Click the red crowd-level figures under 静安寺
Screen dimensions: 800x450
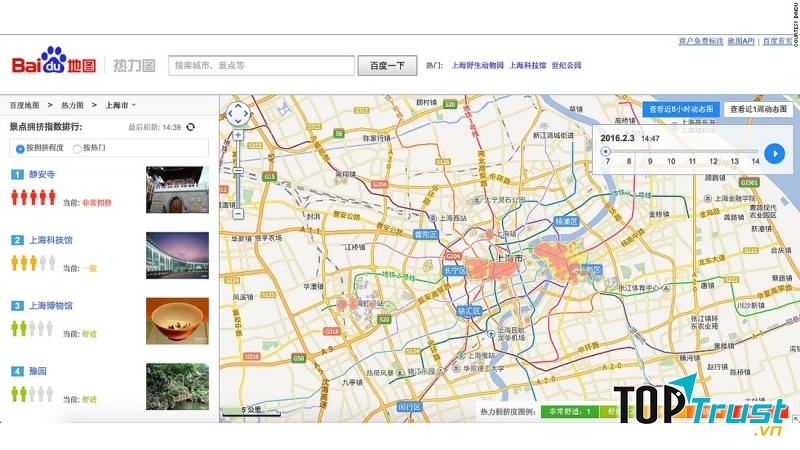(33, 197)
